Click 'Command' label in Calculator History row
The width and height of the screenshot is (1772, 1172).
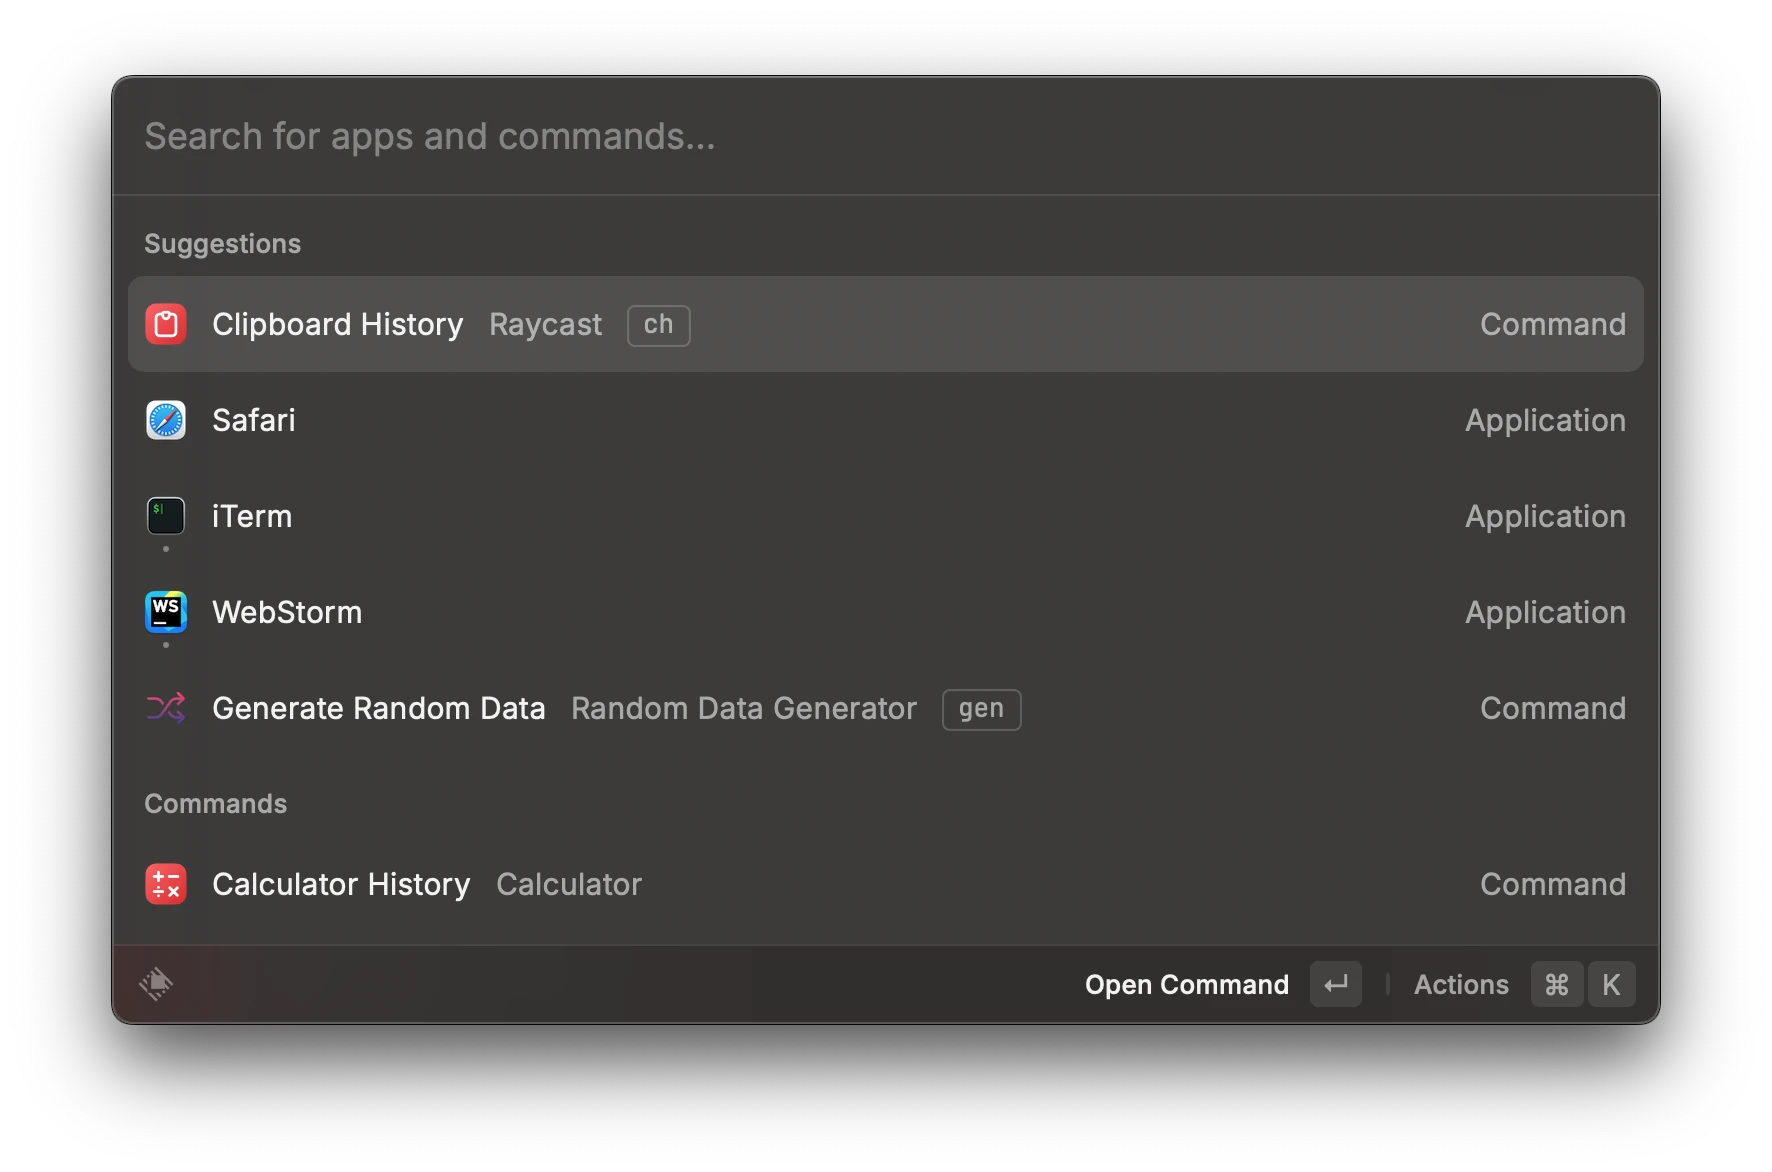point(1553,884)
